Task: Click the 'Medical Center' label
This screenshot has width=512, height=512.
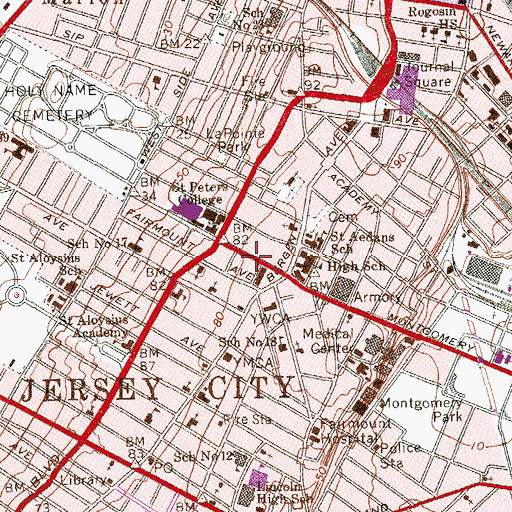Action: tap(328, 341)
